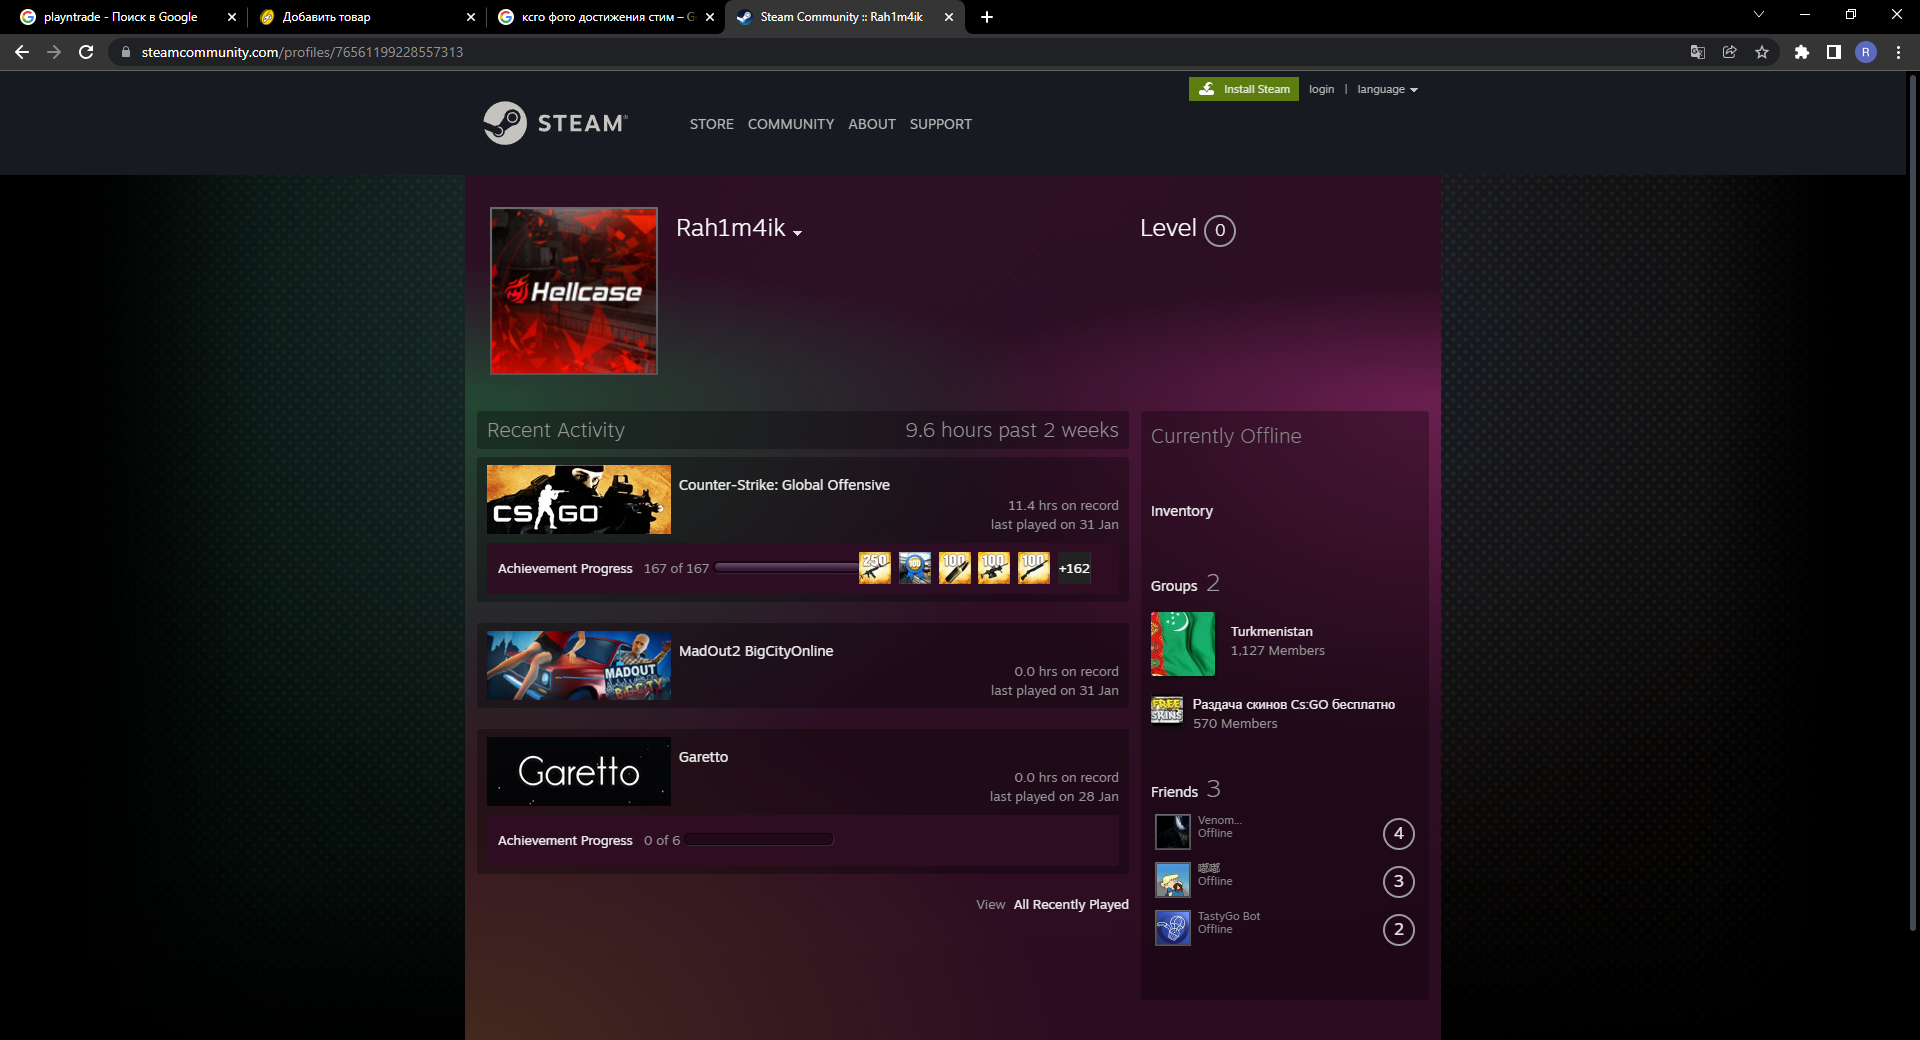The image size is (1920, 1040).
Task: Click the level 4 badge beside Venom
Action: coord(1398,833)
